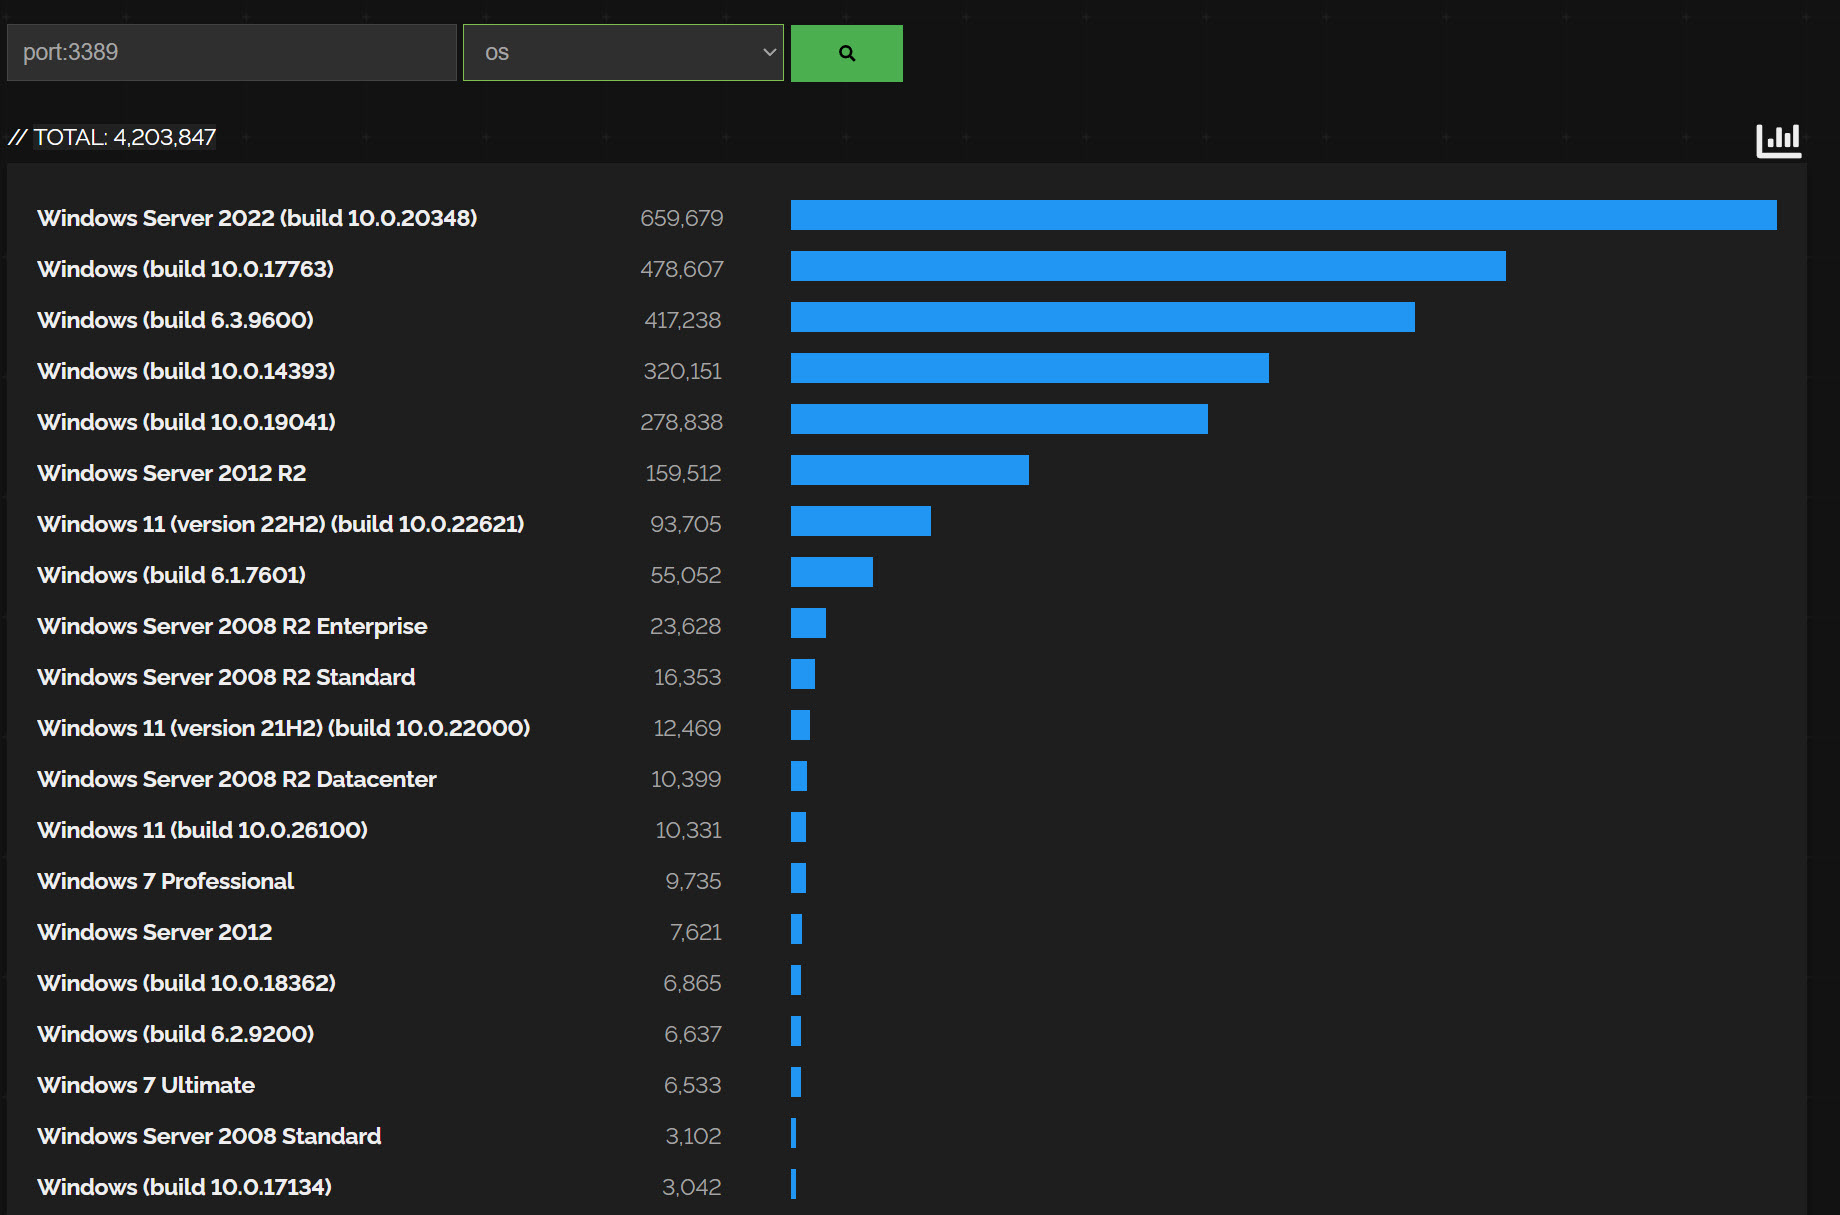
Task: Click the 659,679 count value
Action: (682, 218)
